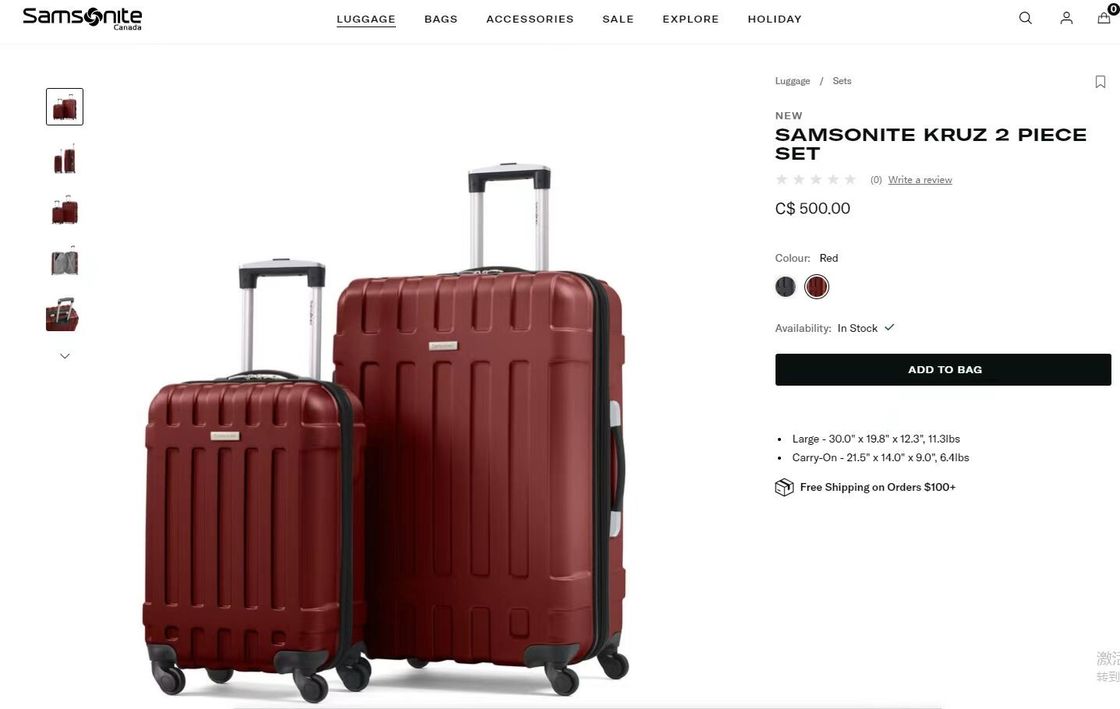The image size is (1120, 709).
Task: Select the black colour swatch
Action: pyautogui.click(x=785, y=286)
